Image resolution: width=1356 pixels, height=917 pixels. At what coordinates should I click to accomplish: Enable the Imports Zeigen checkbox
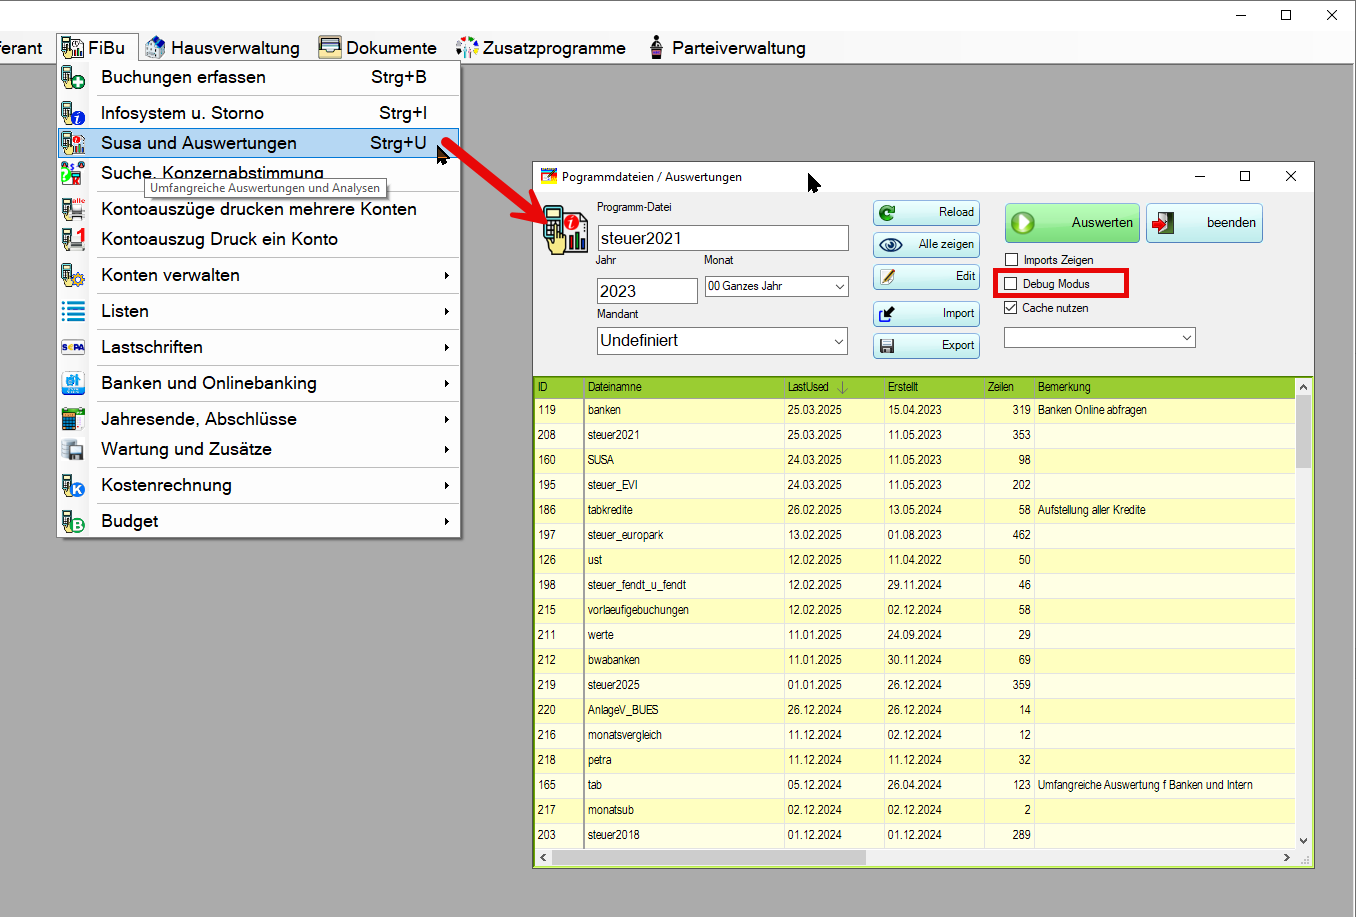point(1011,260)
